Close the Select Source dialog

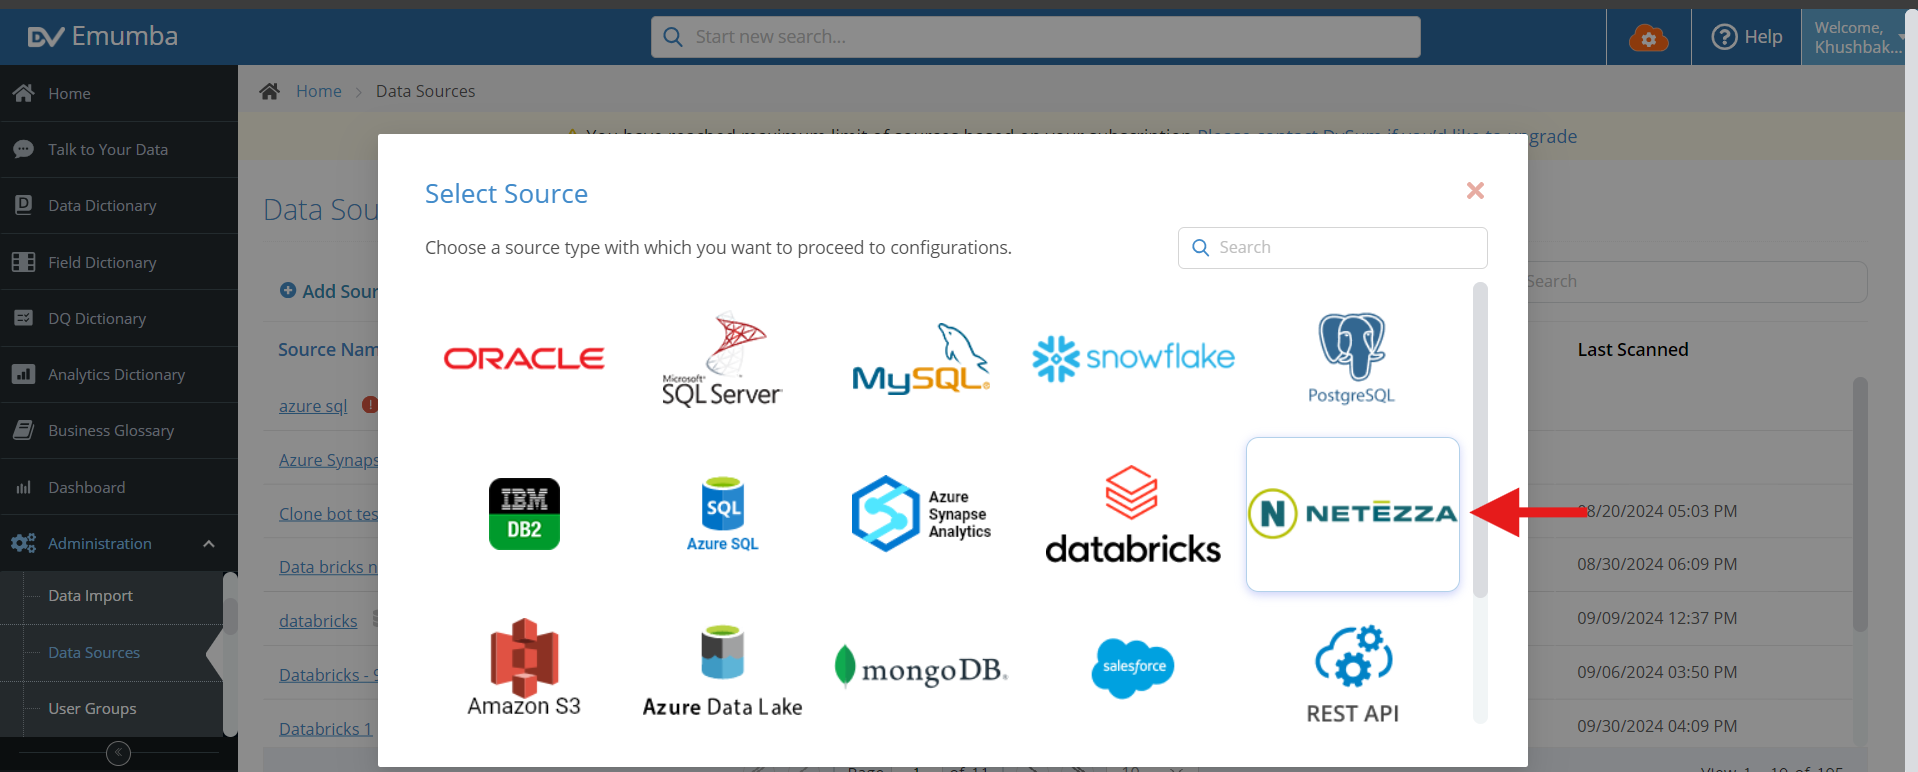click(1475, 190)
